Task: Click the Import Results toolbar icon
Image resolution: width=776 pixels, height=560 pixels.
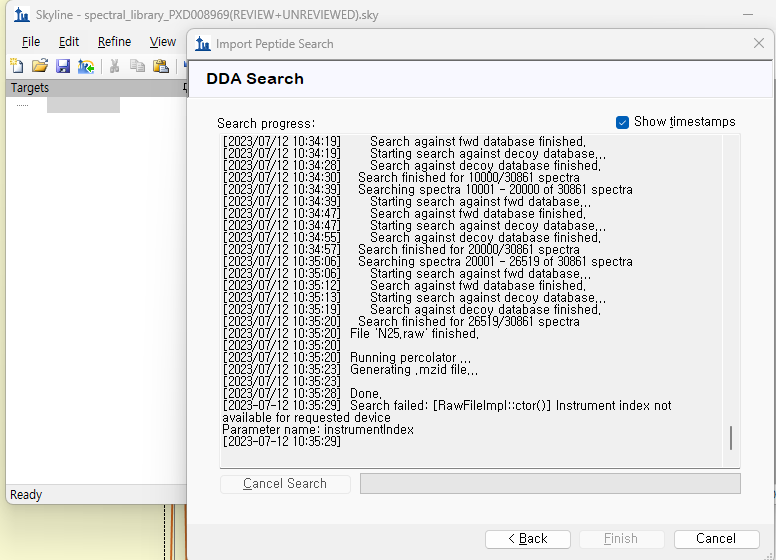Action: [86, 66]
